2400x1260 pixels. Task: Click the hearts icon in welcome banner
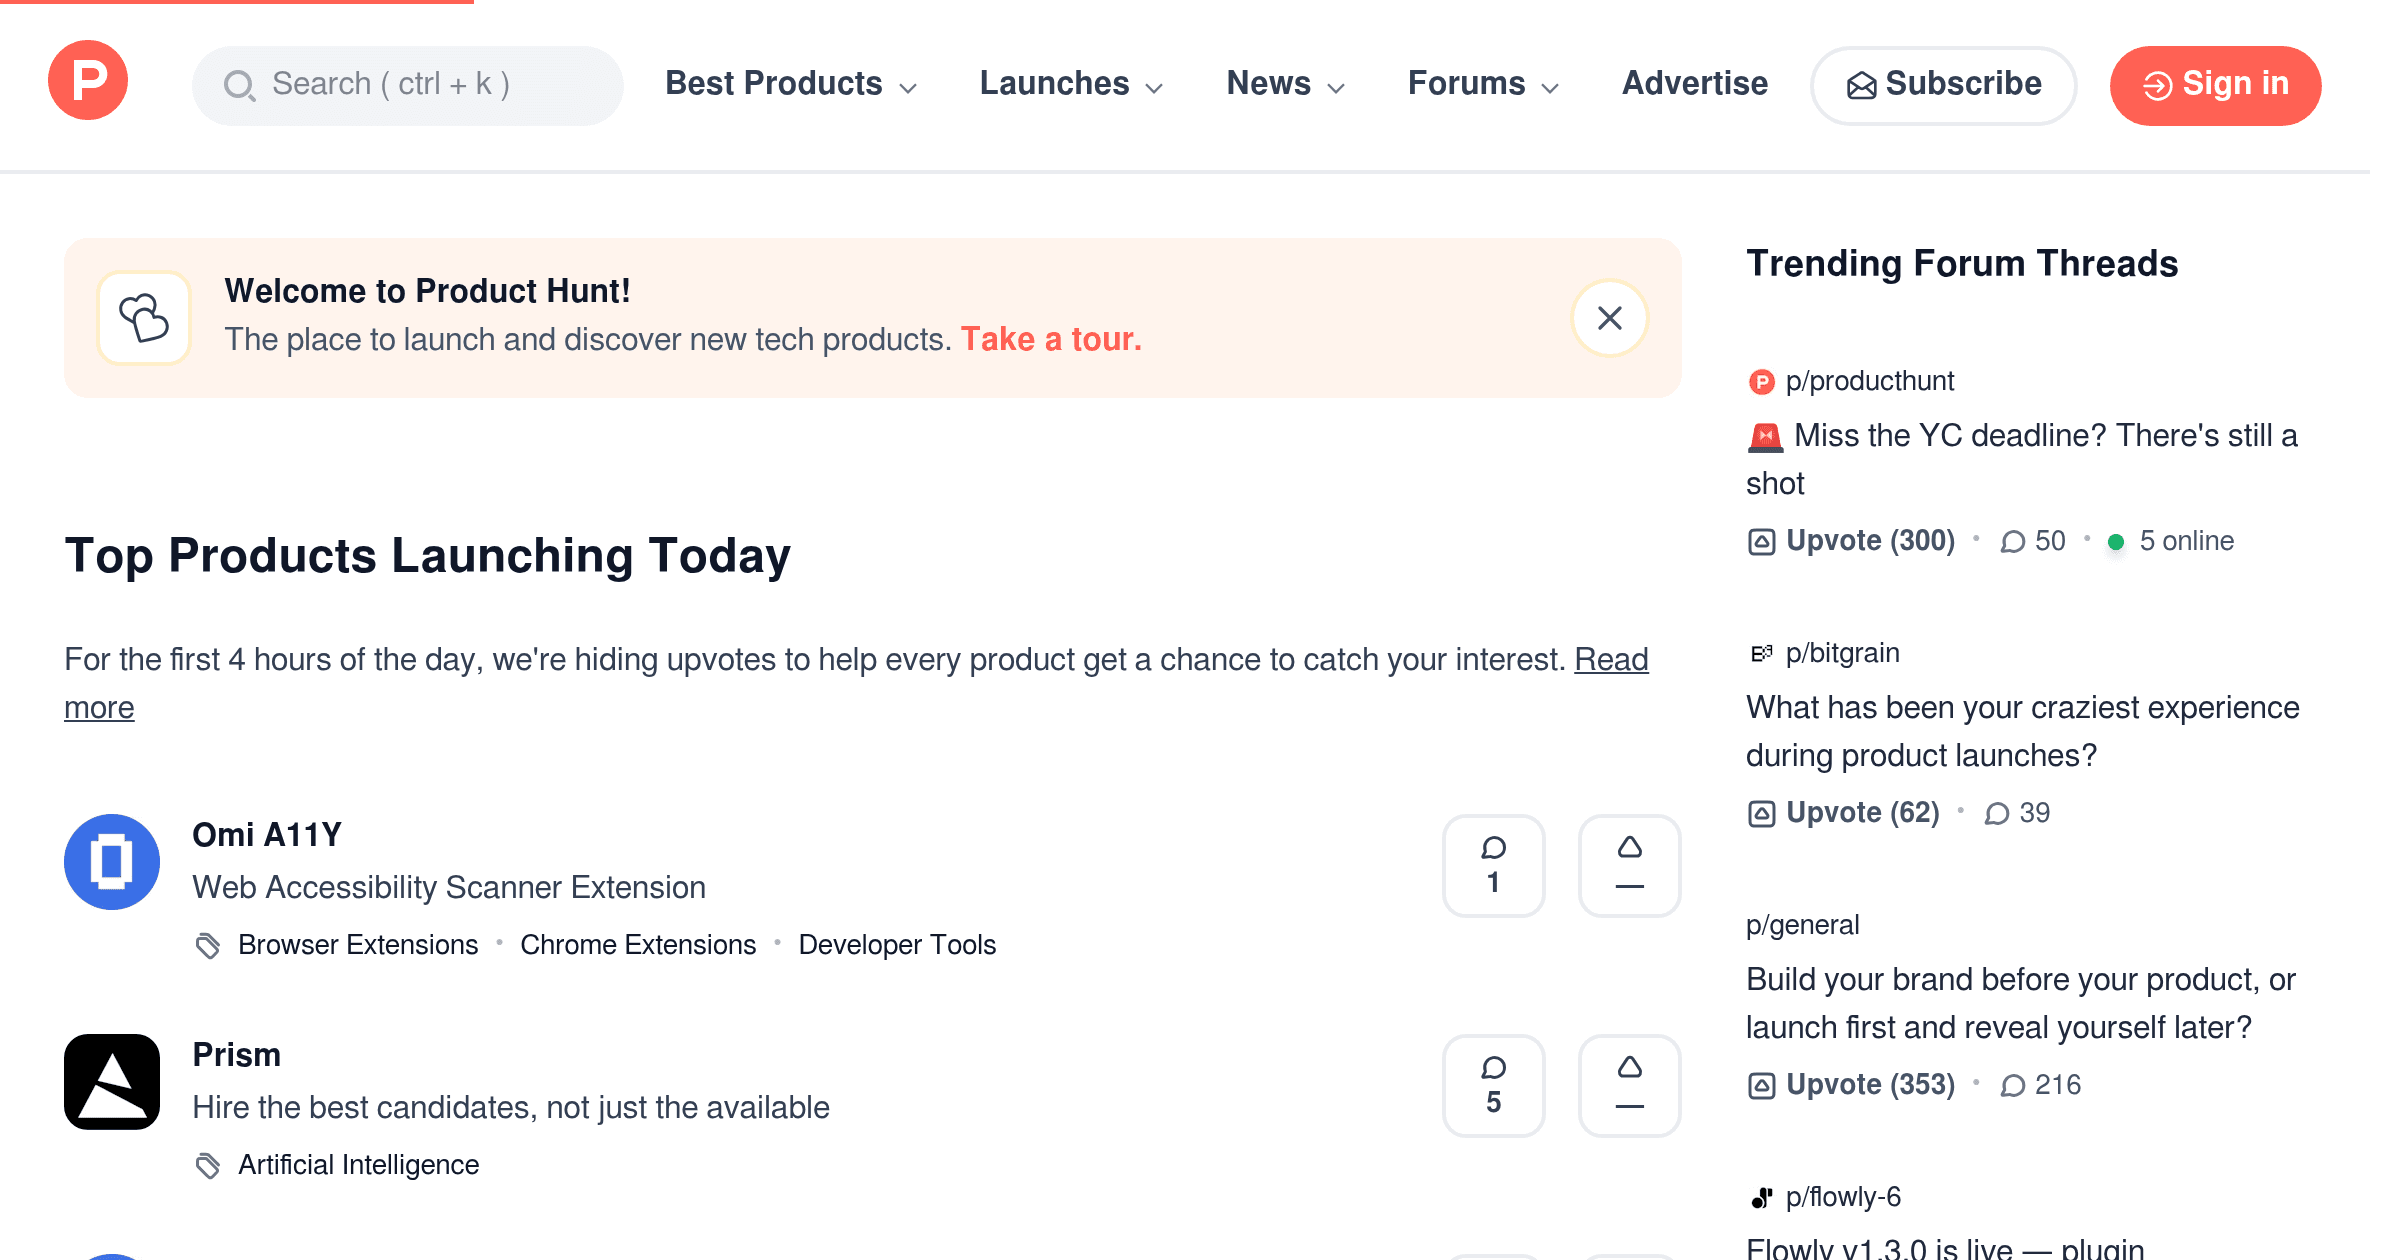point(144,318)
